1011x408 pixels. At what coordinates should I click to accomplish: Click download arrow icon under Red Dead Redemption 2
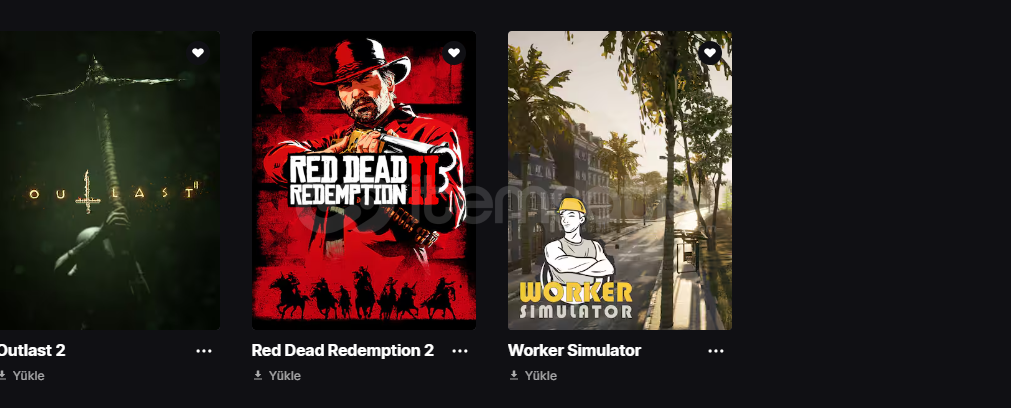[258, 375]
